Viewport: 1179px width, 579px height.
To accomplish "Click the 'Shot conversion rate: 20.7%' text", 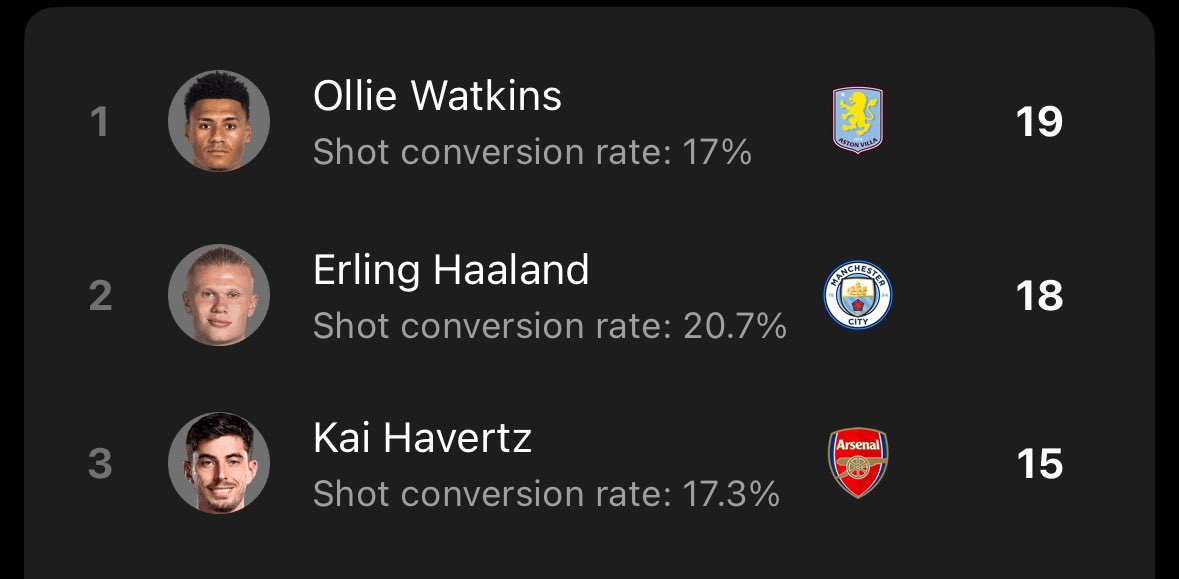I will point(550,326).
